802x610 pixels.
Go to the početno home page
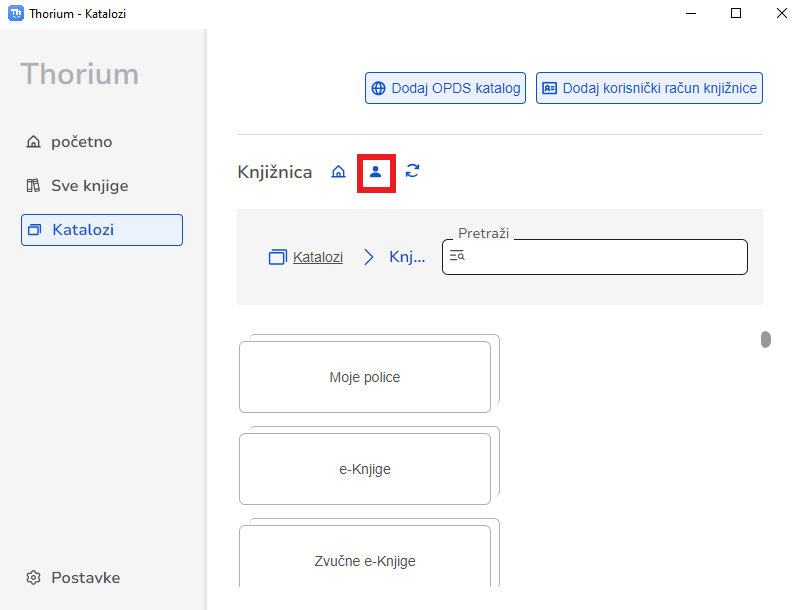tap(81, 142)
